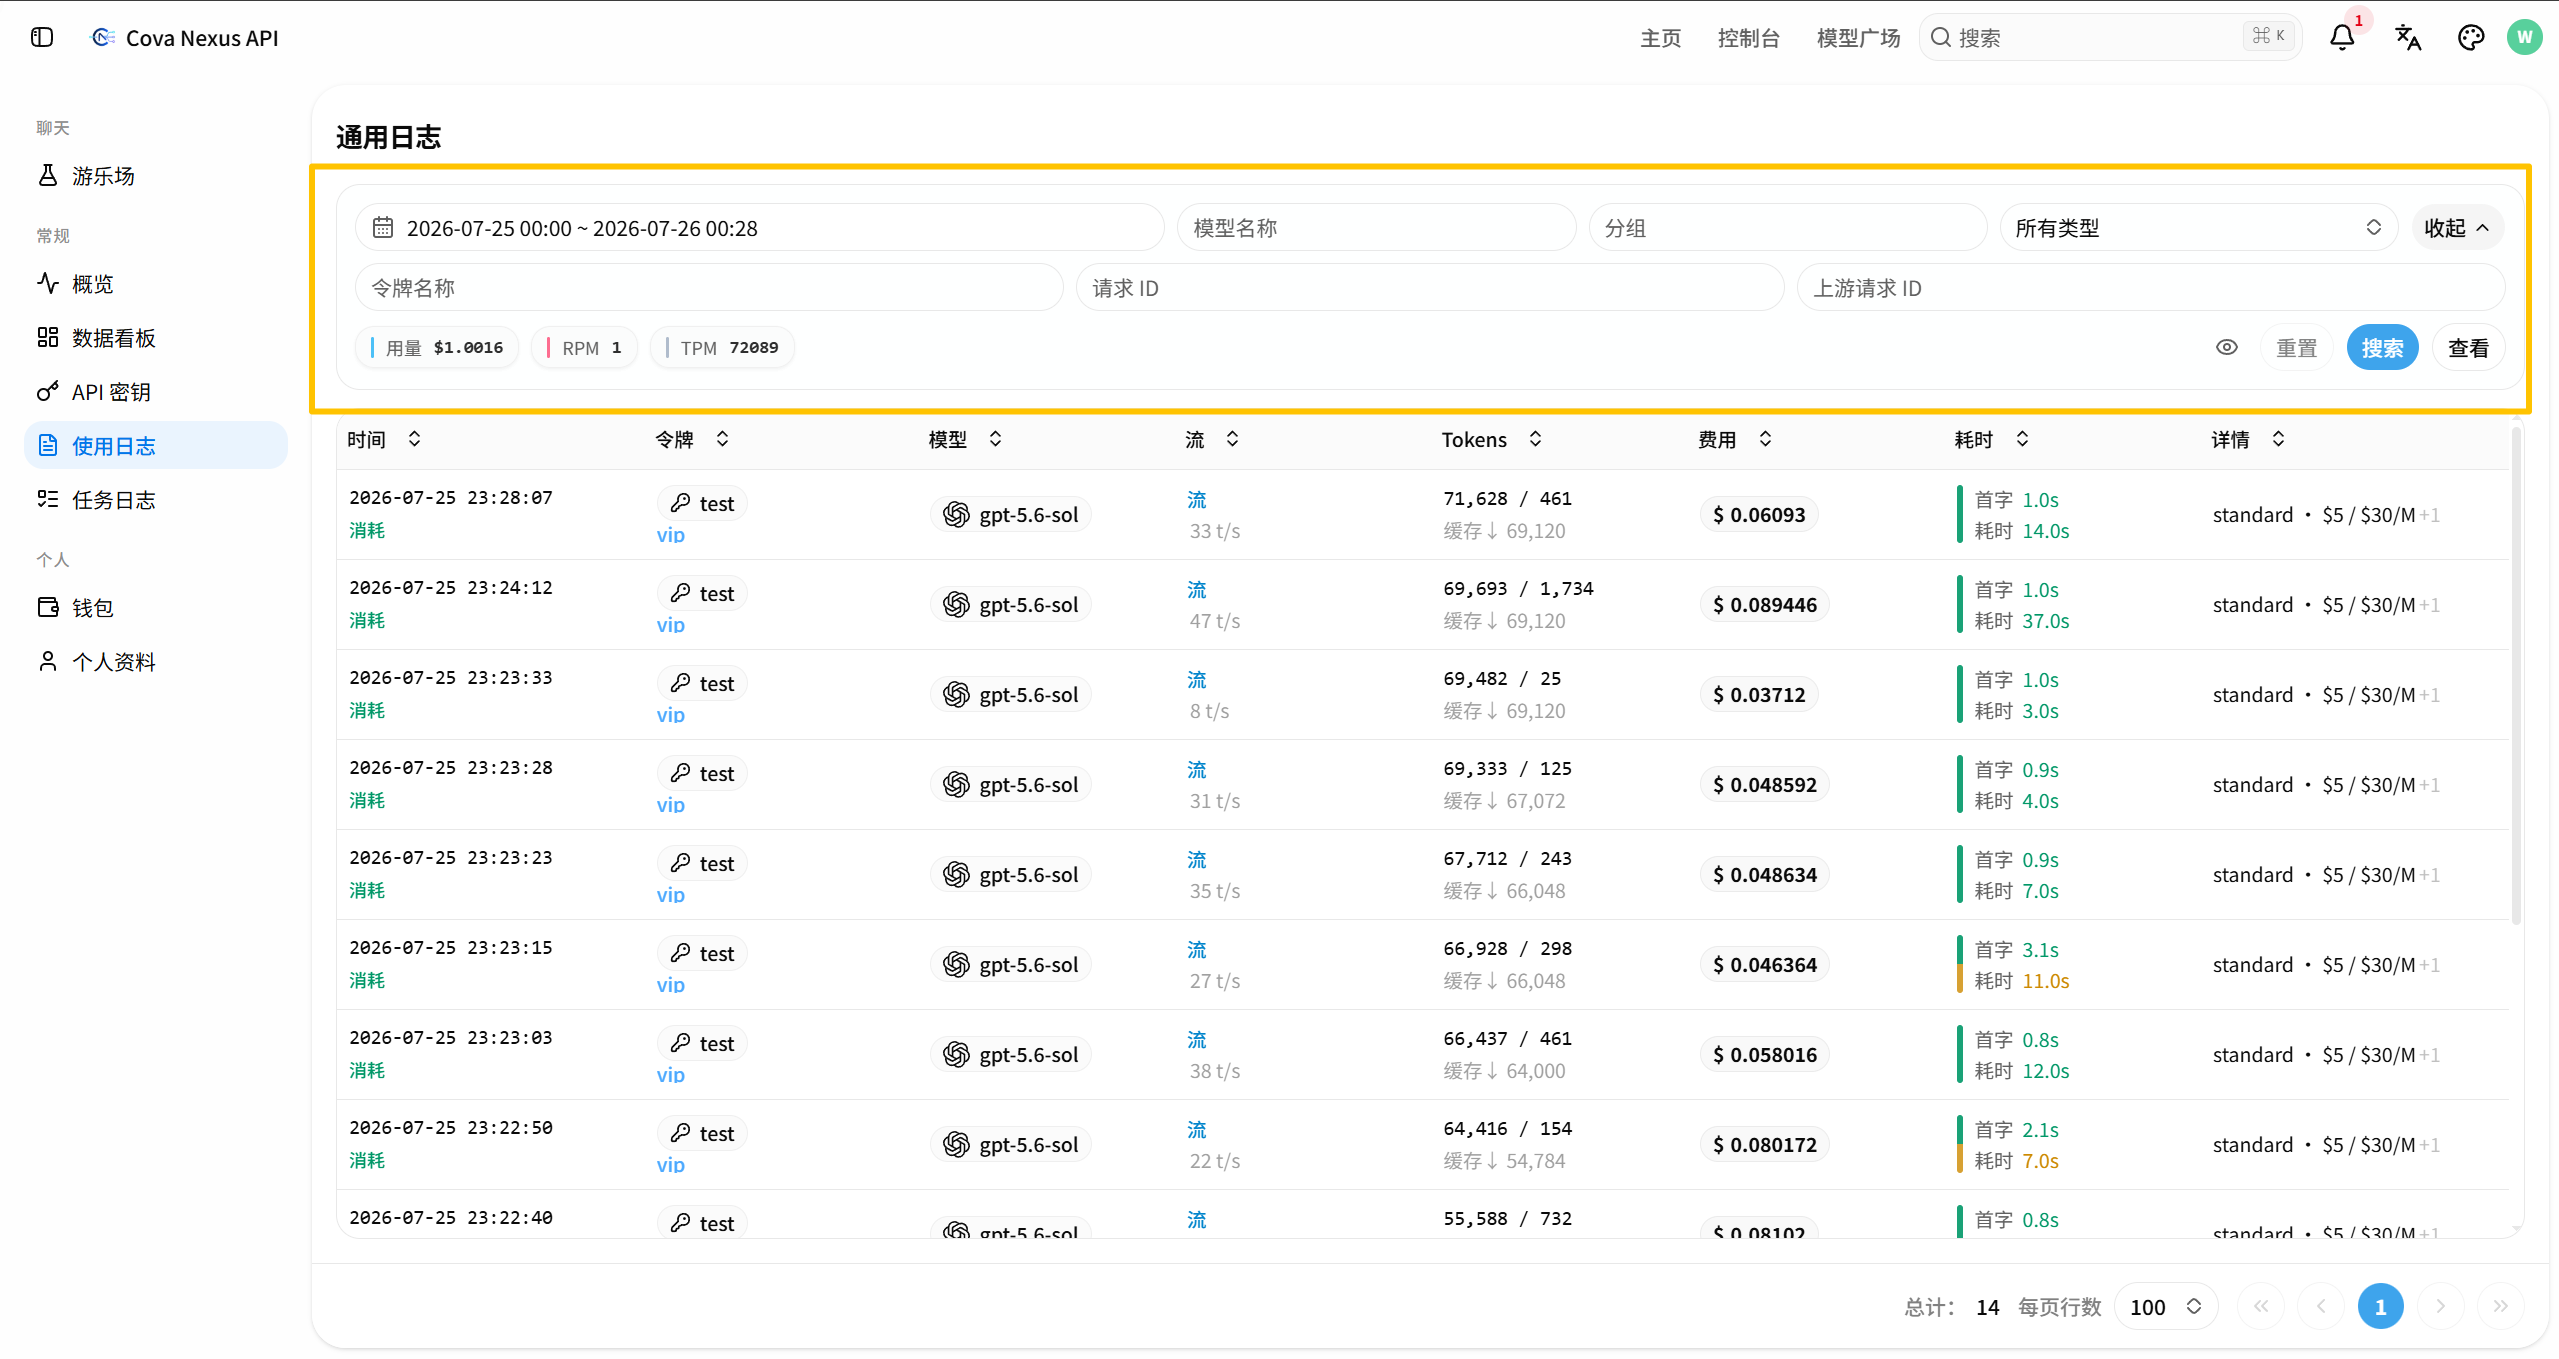
Task: Click the 重置 reset button
Action: pyautogui.click(x=2296, y=348)
